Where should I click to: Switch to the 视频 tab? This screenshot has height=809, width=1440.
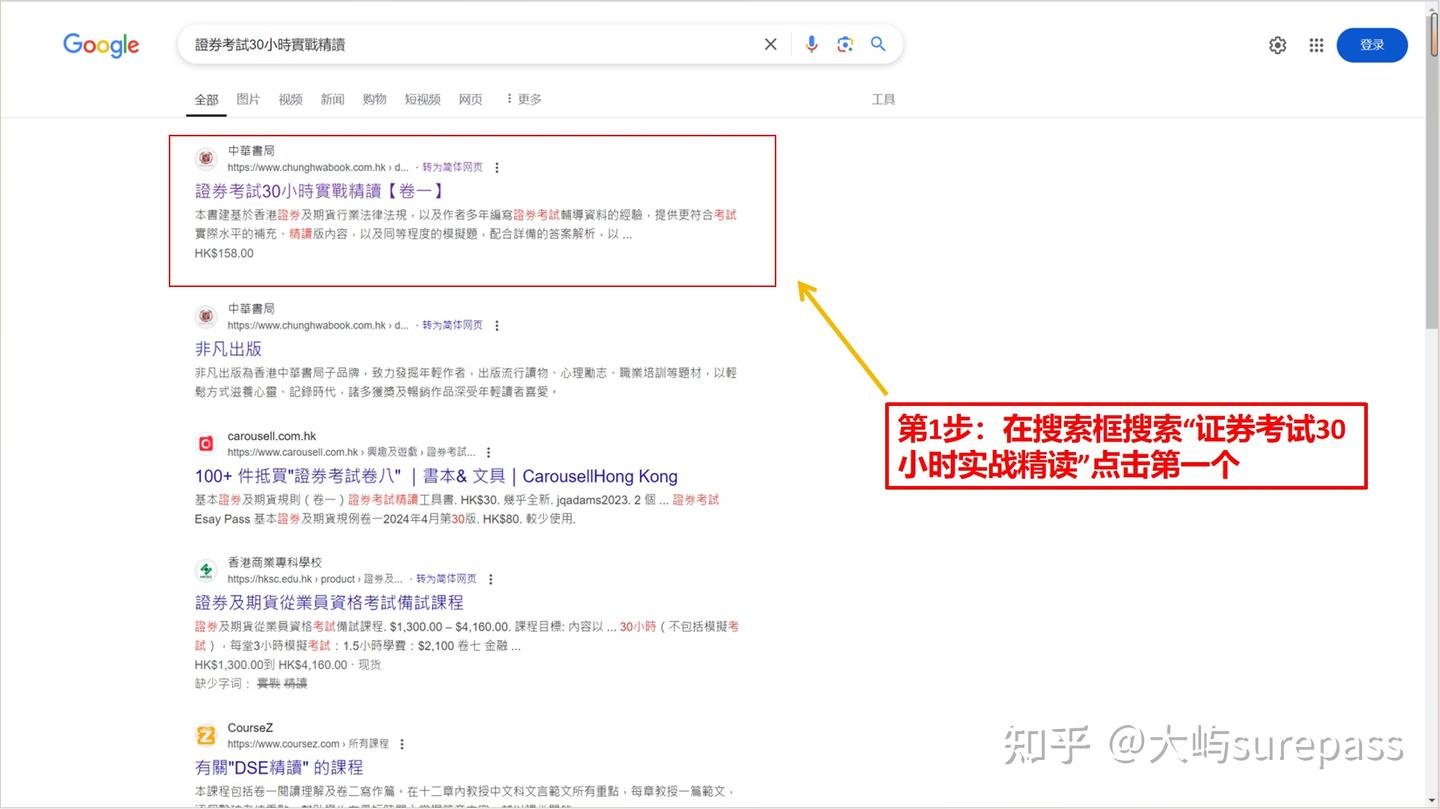[290, 99]
